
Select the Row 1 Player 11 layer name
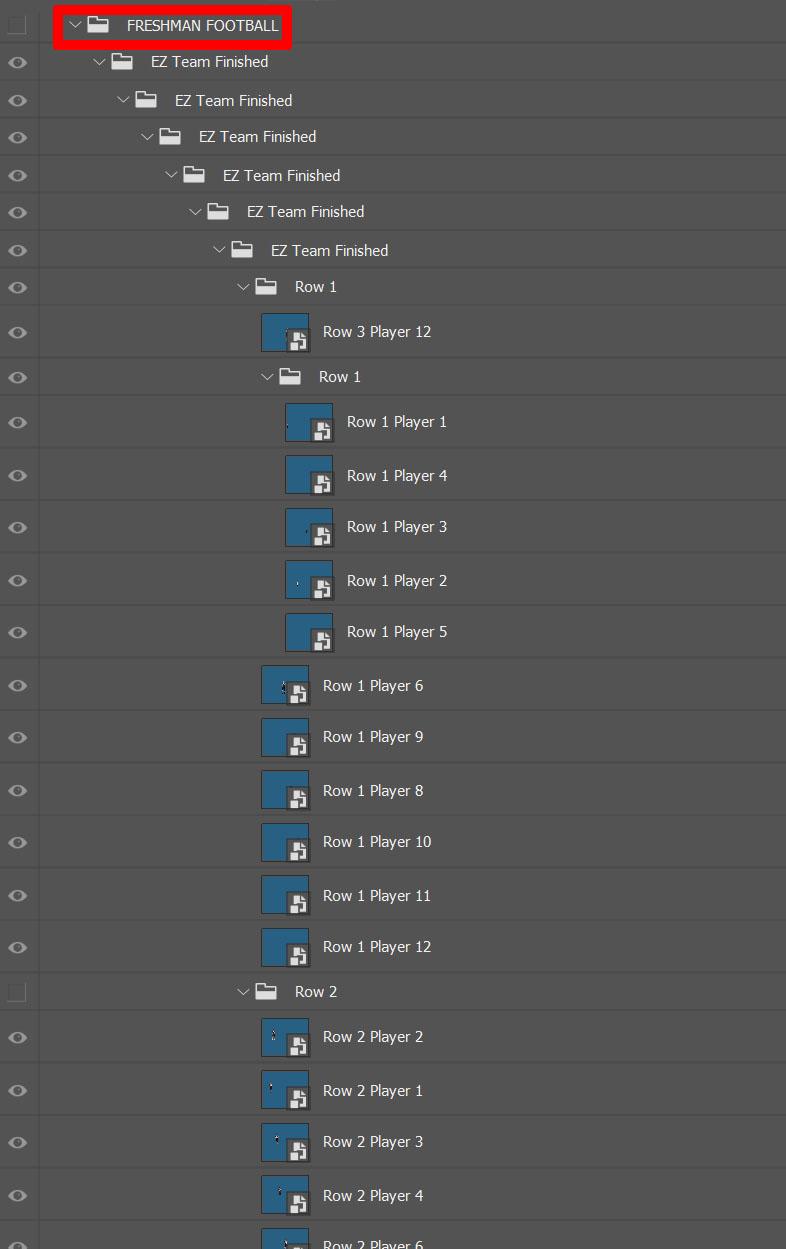[x=377, y=896]
